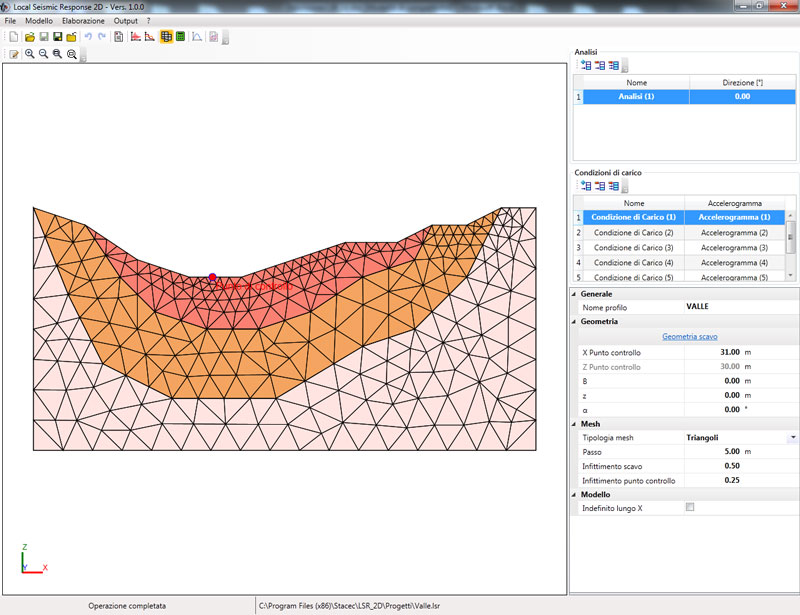Open the Output menu
The width and height of the screenshot is (800, 615).
coord(126,21)
